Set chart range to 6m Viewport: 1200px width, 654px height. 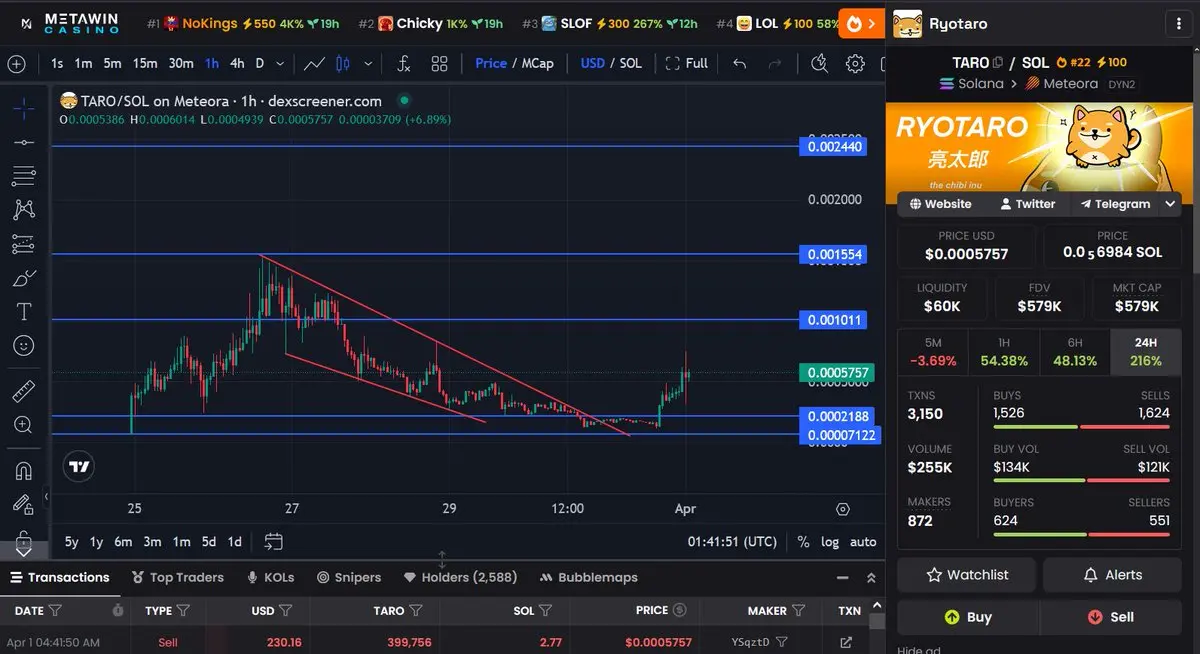(x=123, y=542)
